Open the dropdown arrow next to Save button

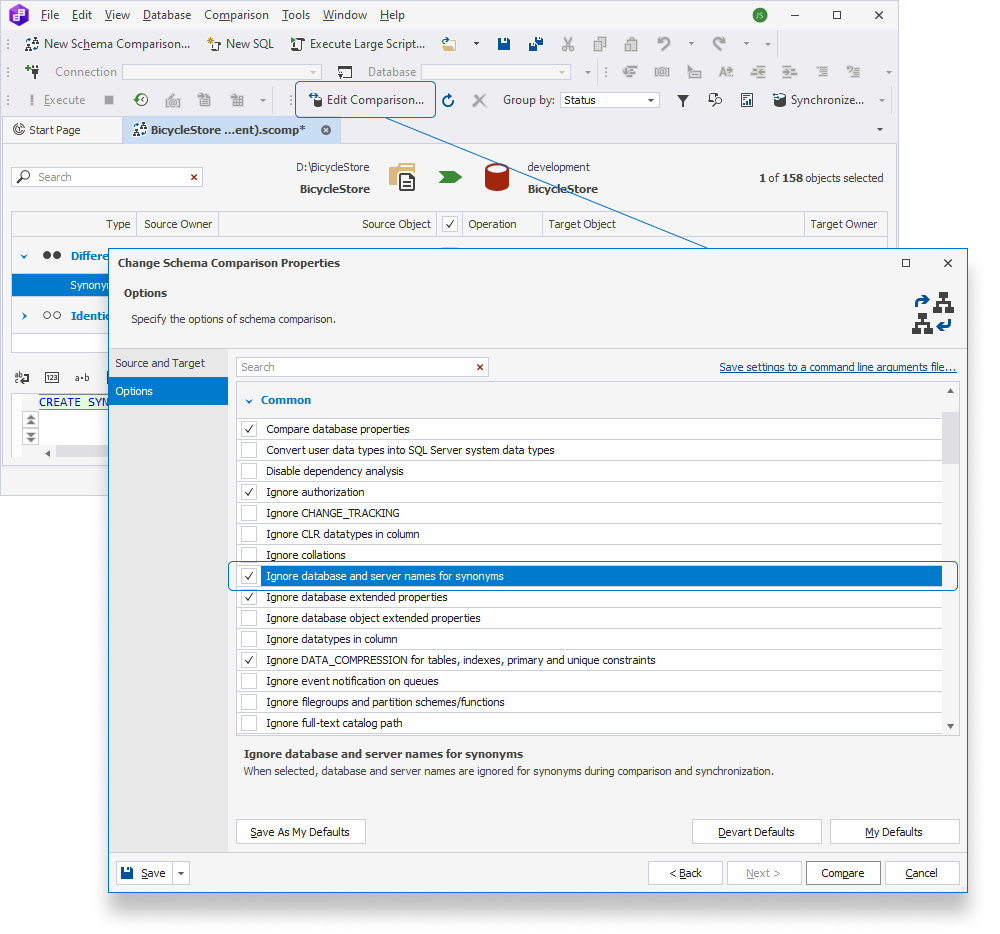pyautogui.click(x=181, y=873)
